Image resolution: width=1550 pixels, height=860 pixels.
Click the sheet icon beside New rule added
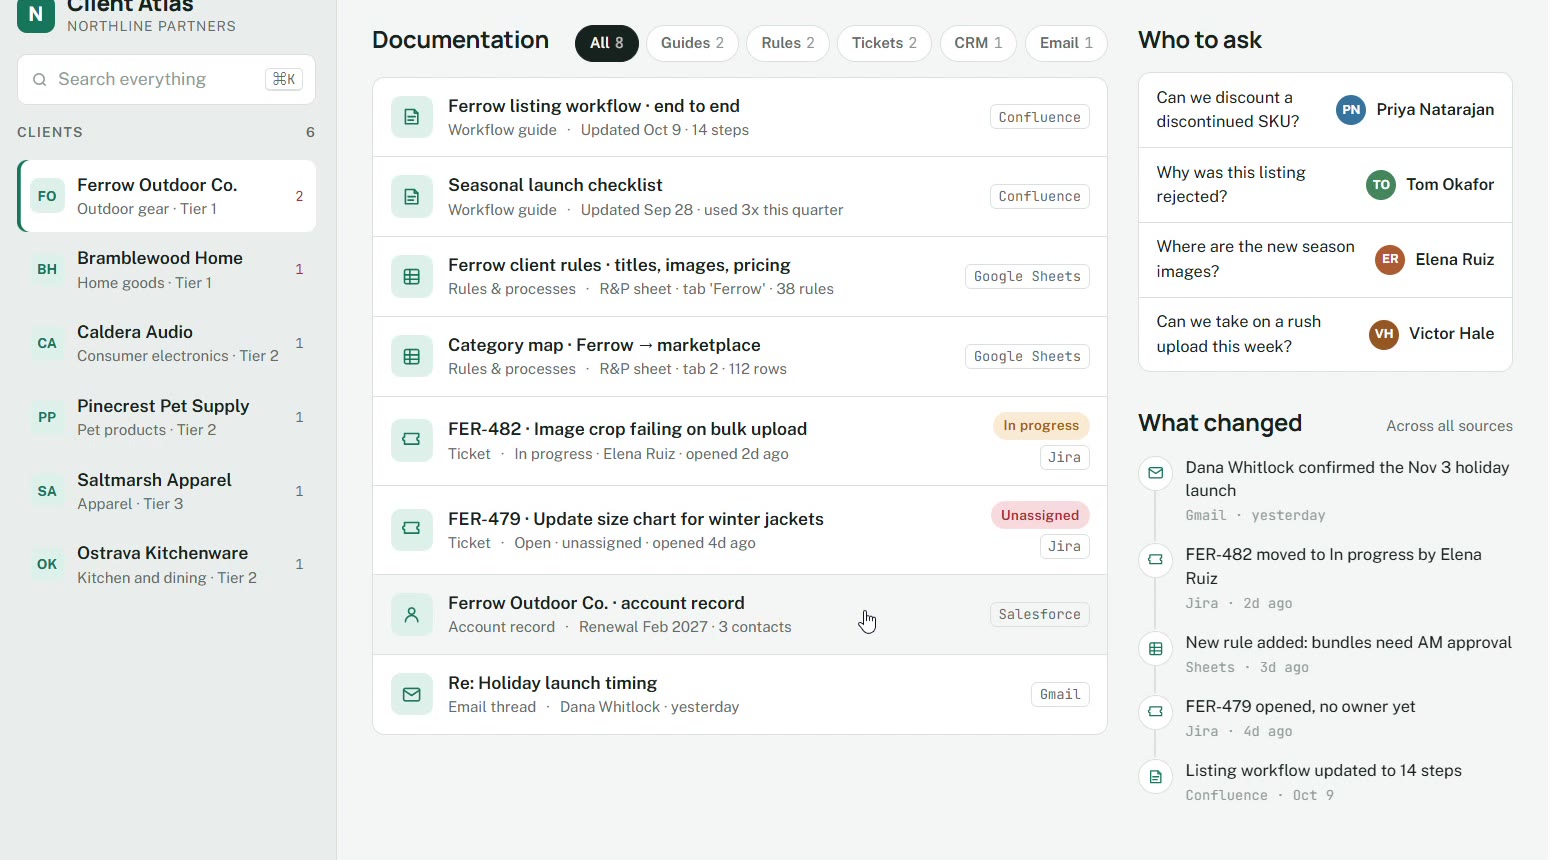[1156, 649]
